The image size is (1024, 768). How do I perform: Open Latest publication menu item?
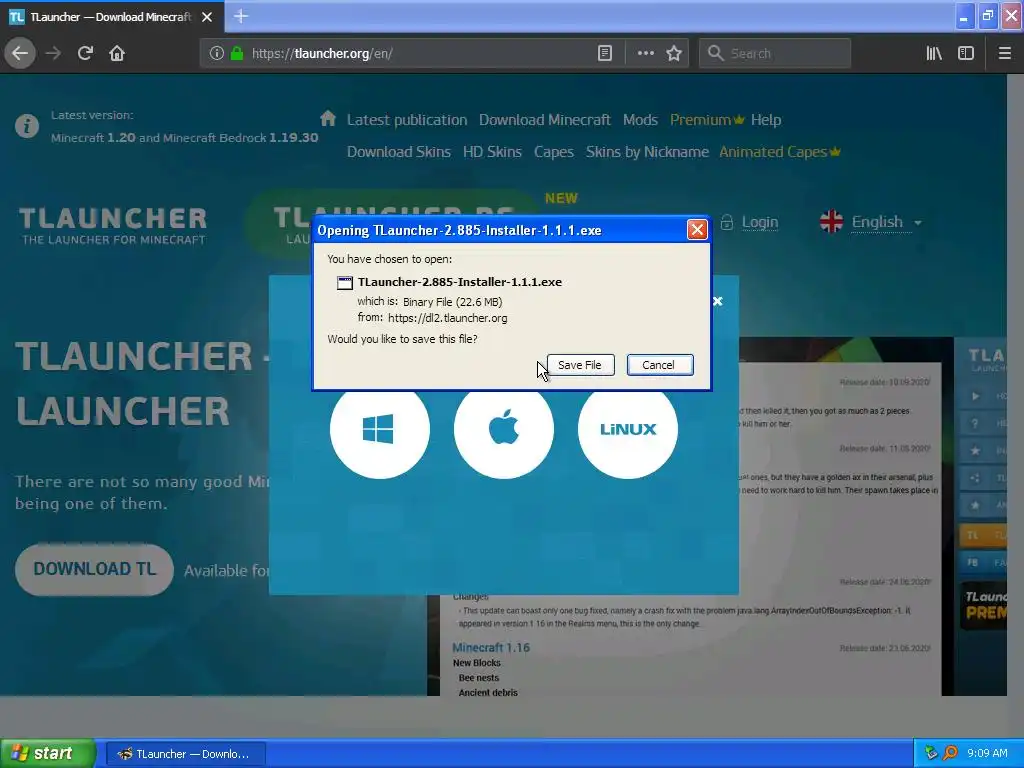407,120
